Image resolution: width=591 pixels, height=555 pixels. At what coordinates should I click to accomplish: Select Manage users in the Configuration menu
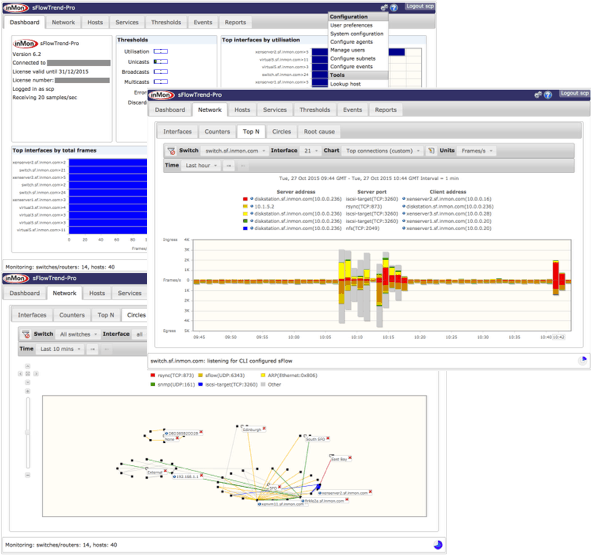coord(347,50)
